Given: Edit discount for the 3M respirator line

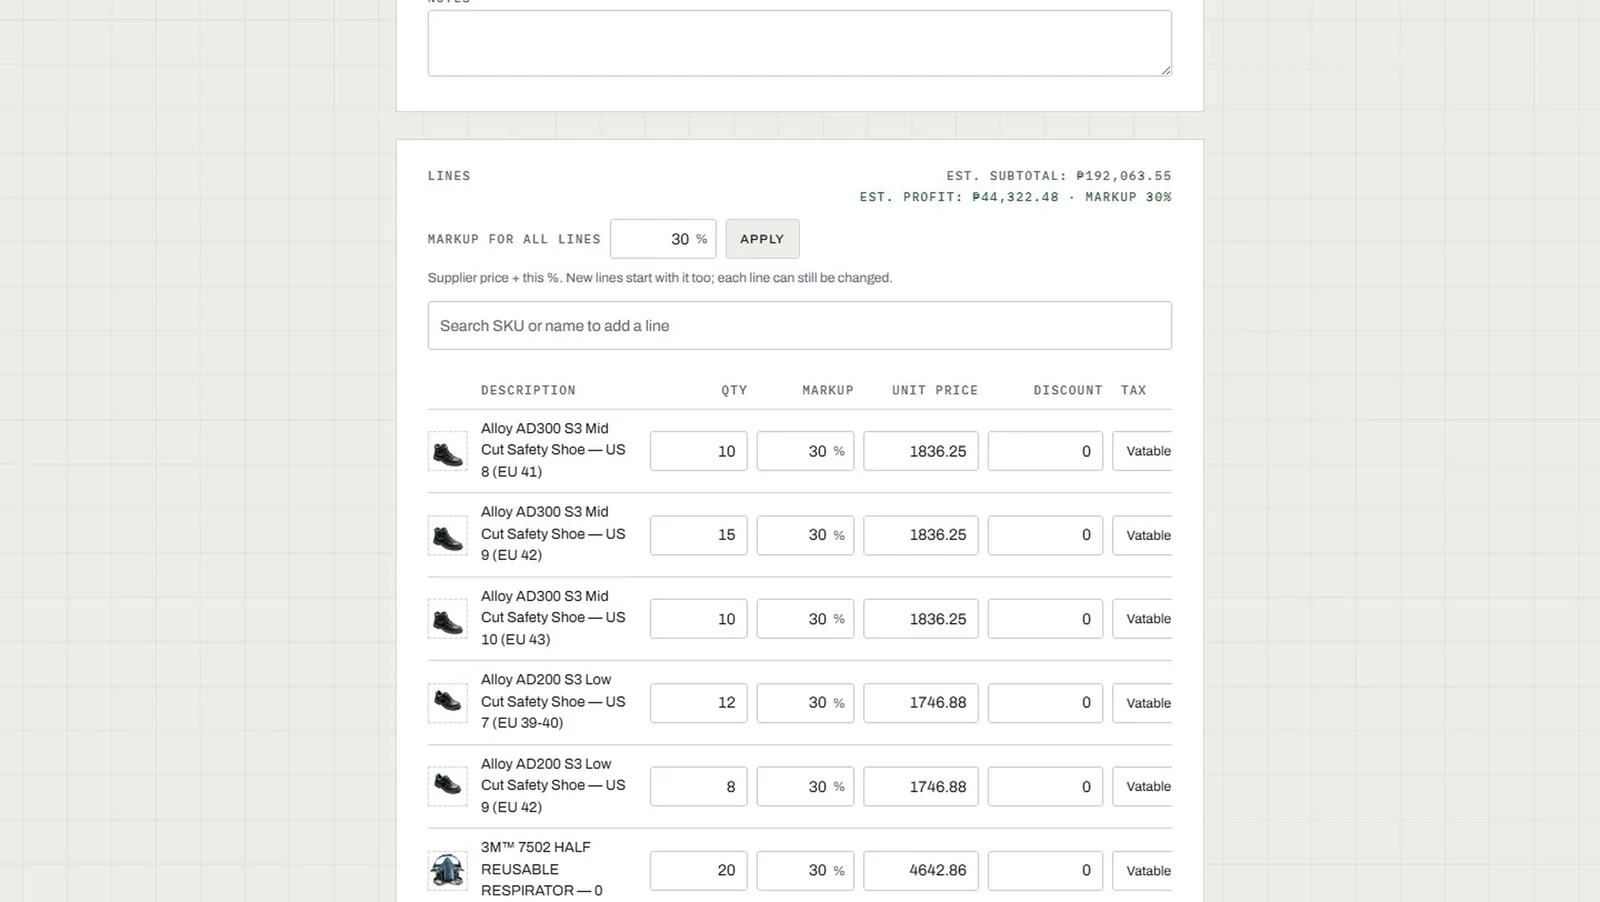Looking at the screenshot, I should [1045, 871].
